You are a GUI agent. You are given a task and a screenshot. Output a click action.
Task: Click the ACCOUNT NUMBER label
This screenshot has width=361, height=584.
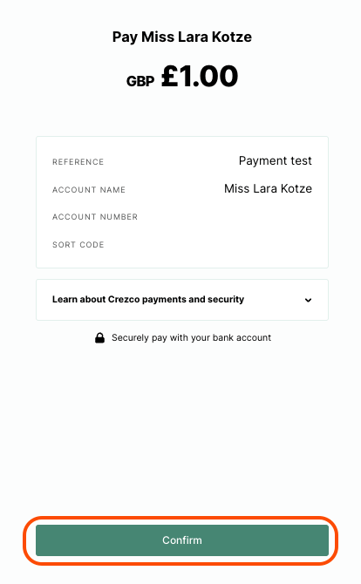pyautogui.click(x=95, y=217)
